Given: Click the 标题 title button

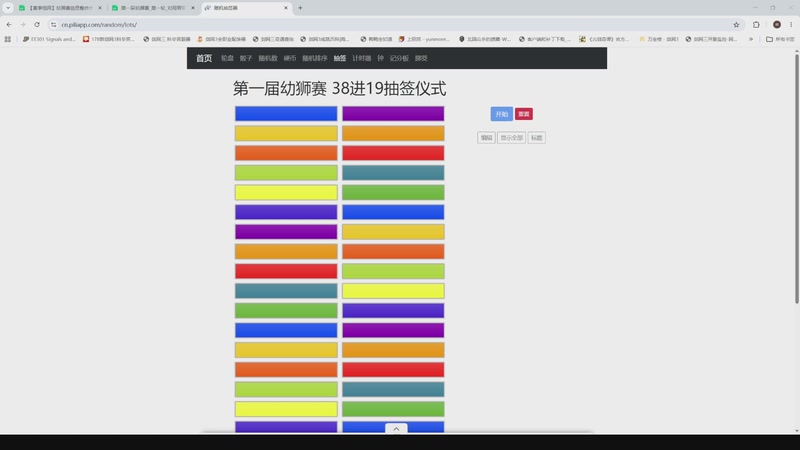Looking at the screenshot, I should pyautogui.click(x=537, y=138).
